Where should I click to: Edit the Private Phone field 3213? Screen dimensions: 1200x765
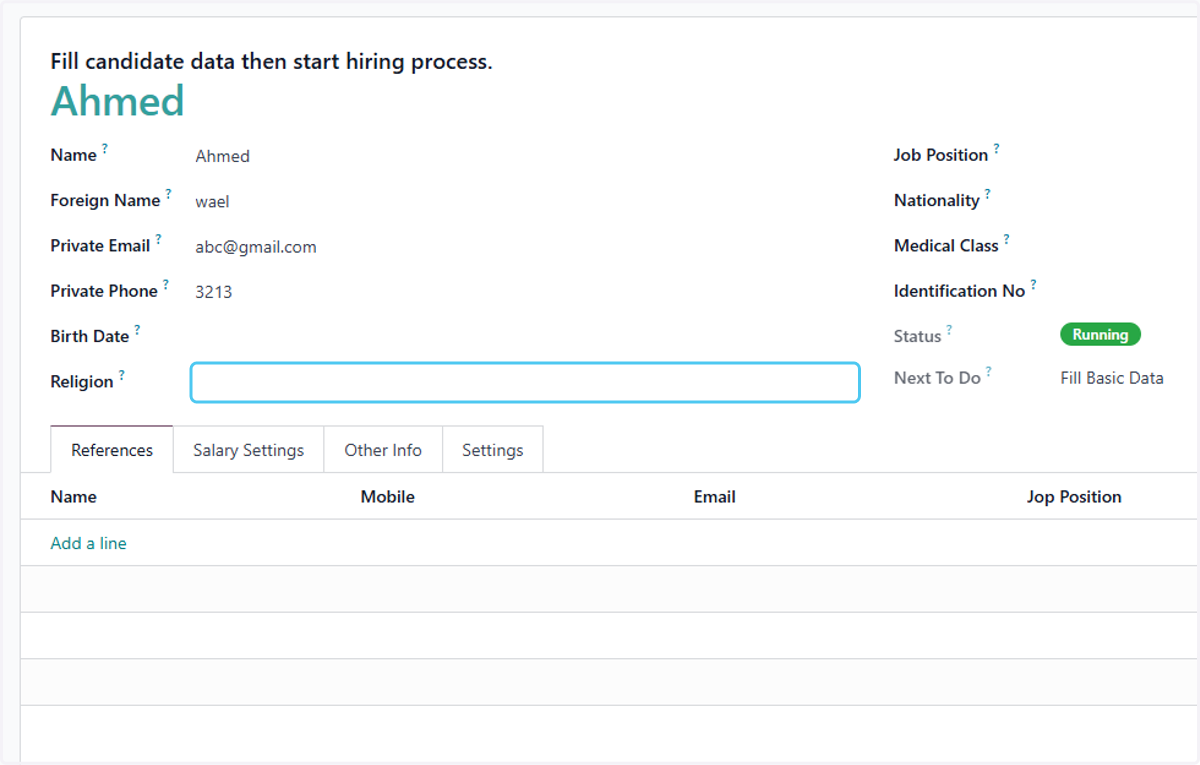(525, 292)
